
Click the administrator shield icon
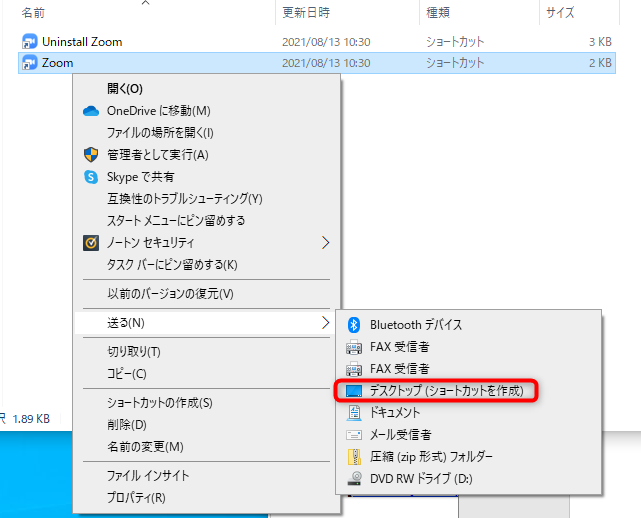(x=91, y=155)
